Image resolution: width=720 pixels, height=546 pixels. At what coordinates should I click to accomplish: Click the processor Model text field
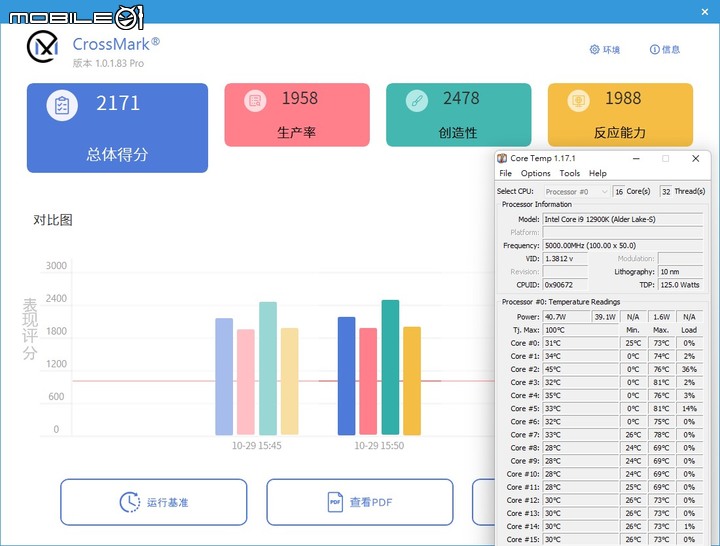pyautogui.click(x=623, y=220)
